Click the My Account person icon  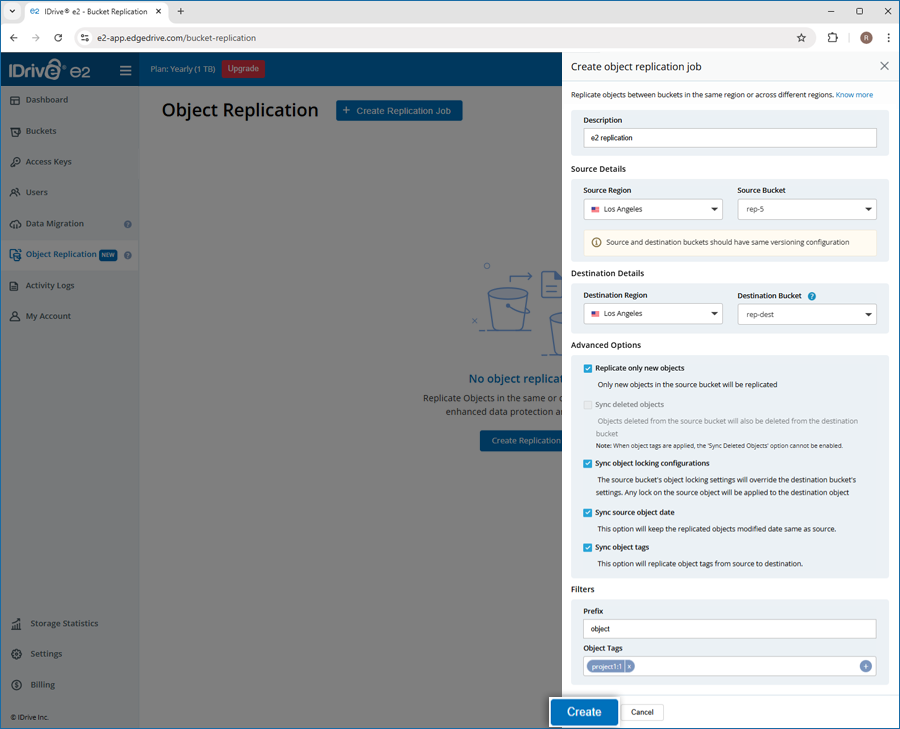15,316
